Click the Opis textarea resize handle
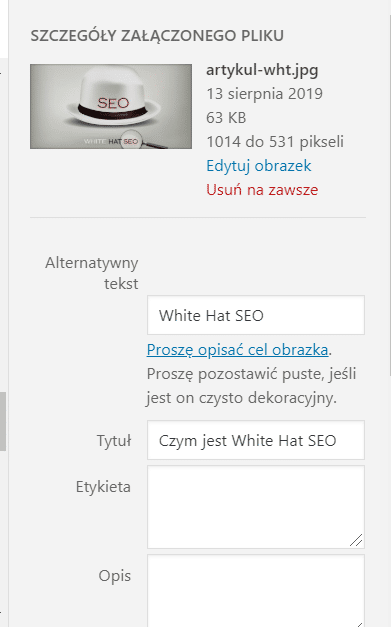The height and width of the screenshot is (627, 391). click(359, 624)
